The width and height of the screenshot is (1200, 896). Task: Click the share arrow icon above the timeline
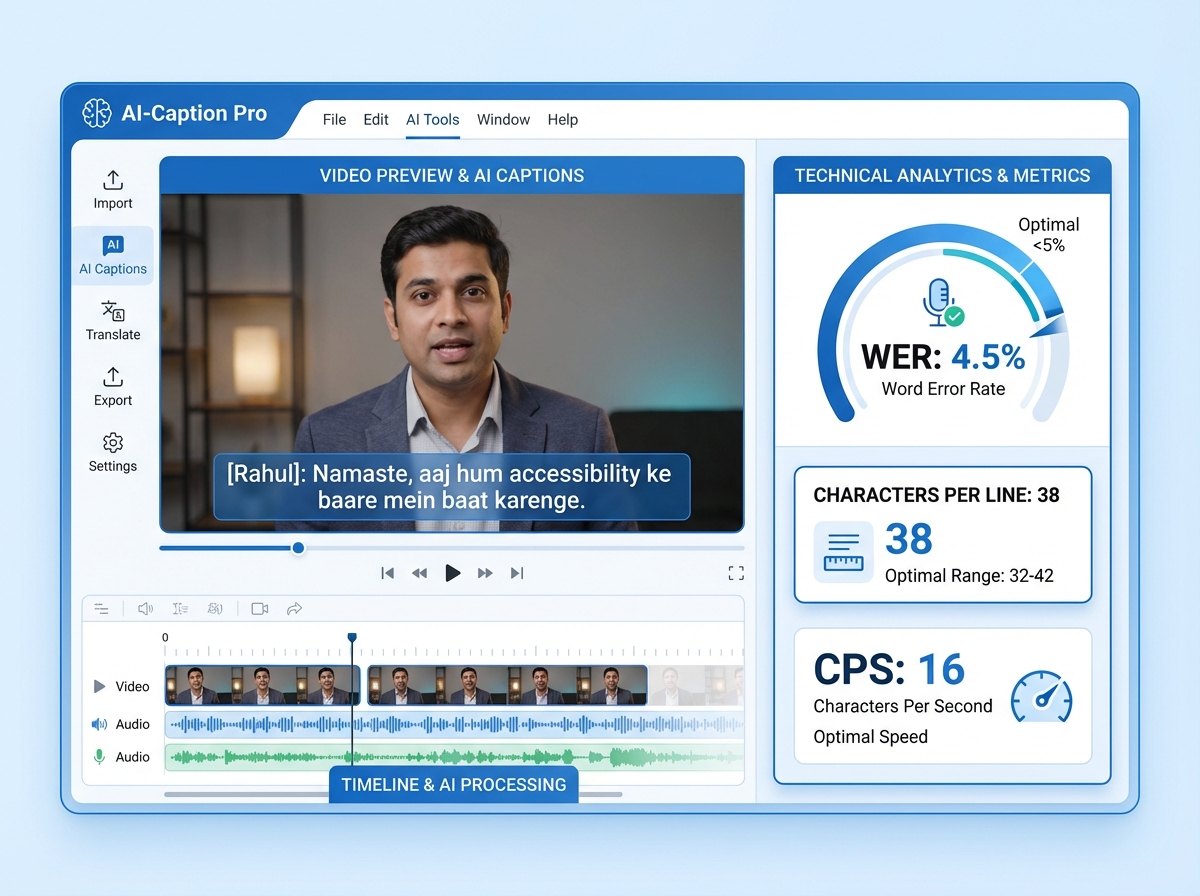pyautogui.click(x=296, y=608)
